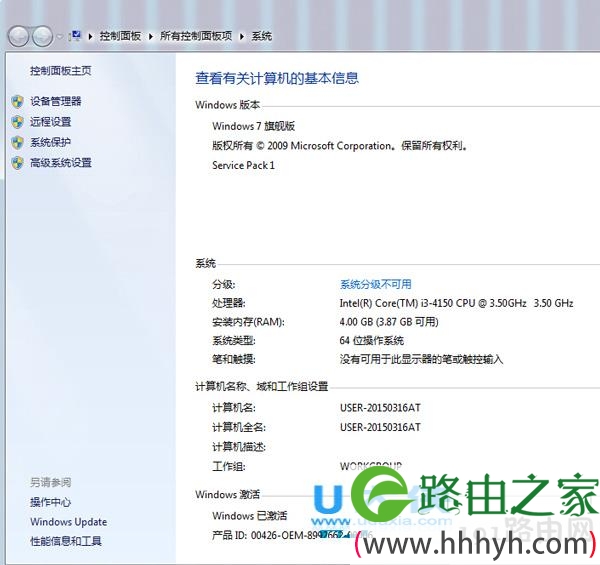The image size is (600, 565).
Task: Click the processor value Intel(R) Core(TM) i3-4150
Action: tap(456, 303)
